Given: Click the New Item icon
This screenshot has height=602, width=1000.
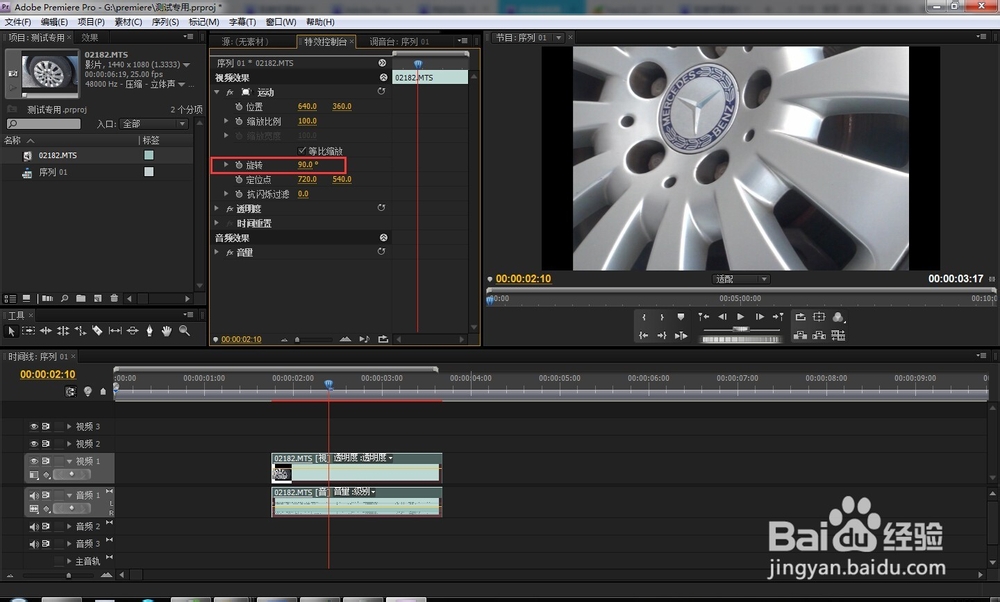Looking at the screenshot, I should pyautogui.click(x=98, y=298).
